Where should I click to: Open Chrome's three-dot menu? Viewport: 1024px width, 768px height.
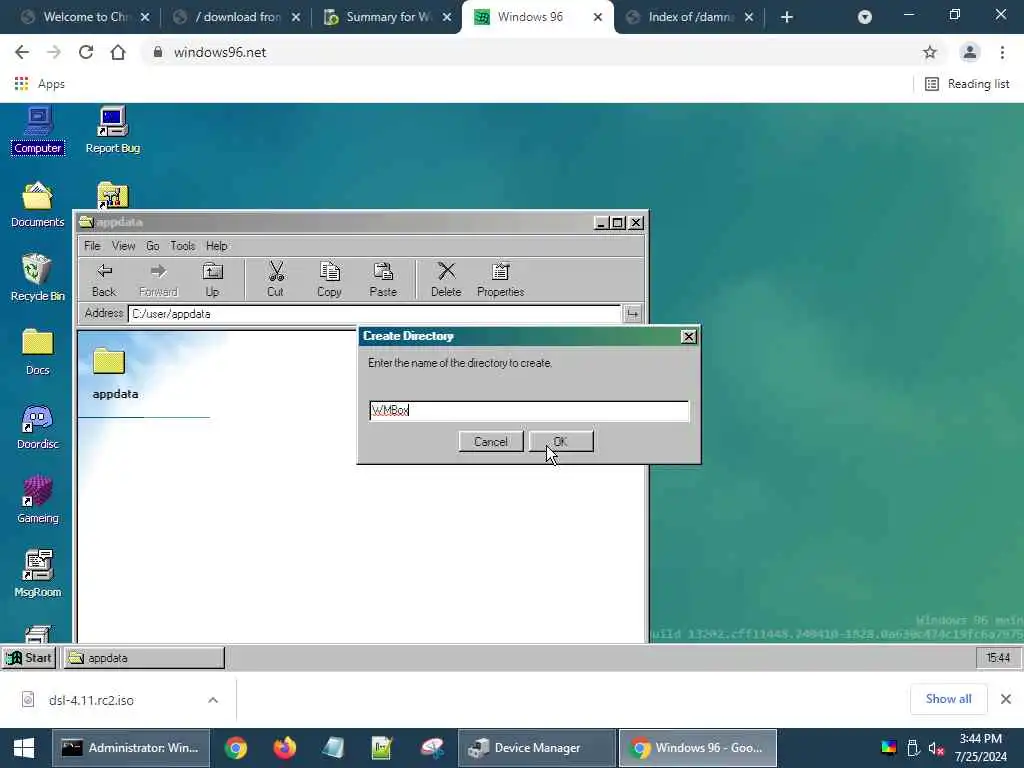click(1002, 52)
